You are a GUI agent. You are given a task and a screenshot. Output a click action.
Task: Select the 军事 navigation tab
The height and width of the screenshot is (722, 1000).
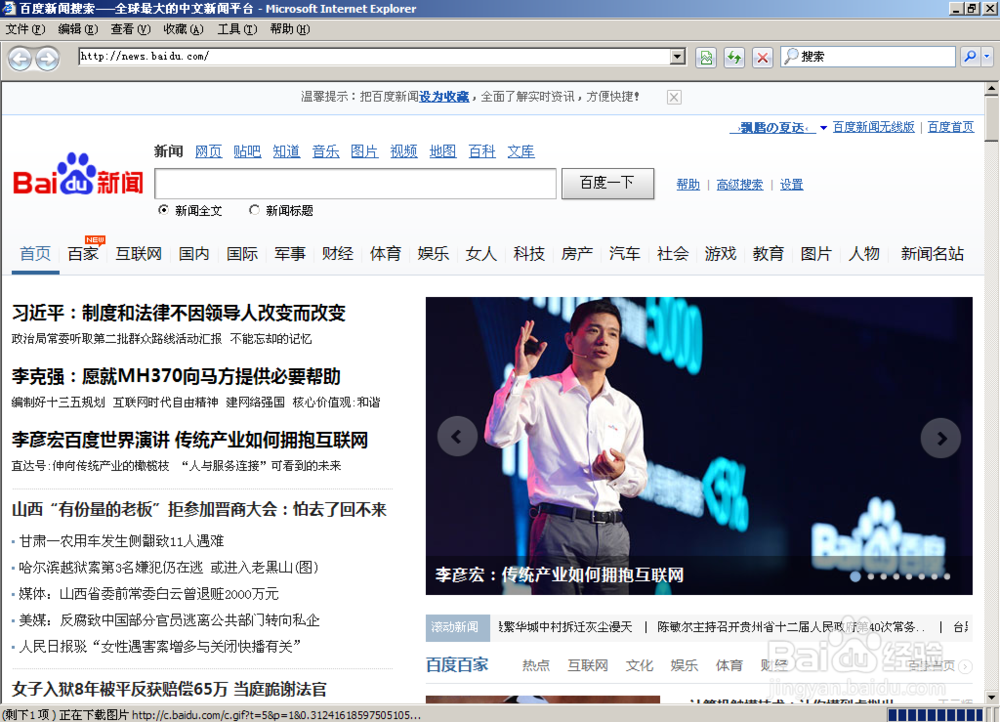point(290,254)
